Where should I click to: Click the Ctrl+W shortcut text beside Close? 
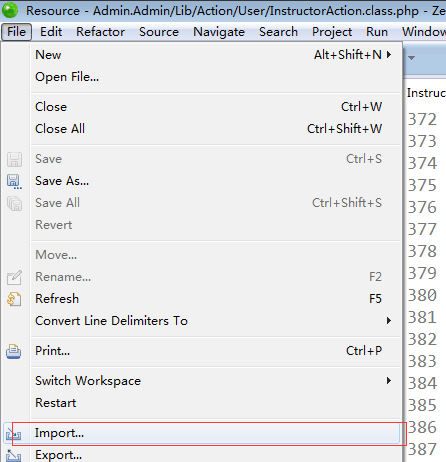click(x=361, y=107)
